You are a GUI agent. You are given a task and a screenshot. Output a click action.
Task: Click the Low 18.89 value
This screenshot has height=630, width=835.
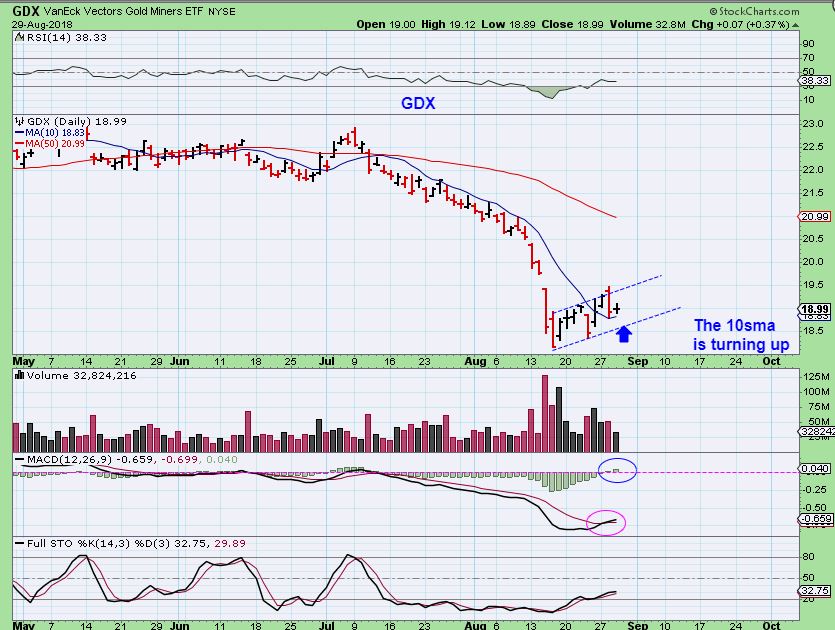(508, 24)
